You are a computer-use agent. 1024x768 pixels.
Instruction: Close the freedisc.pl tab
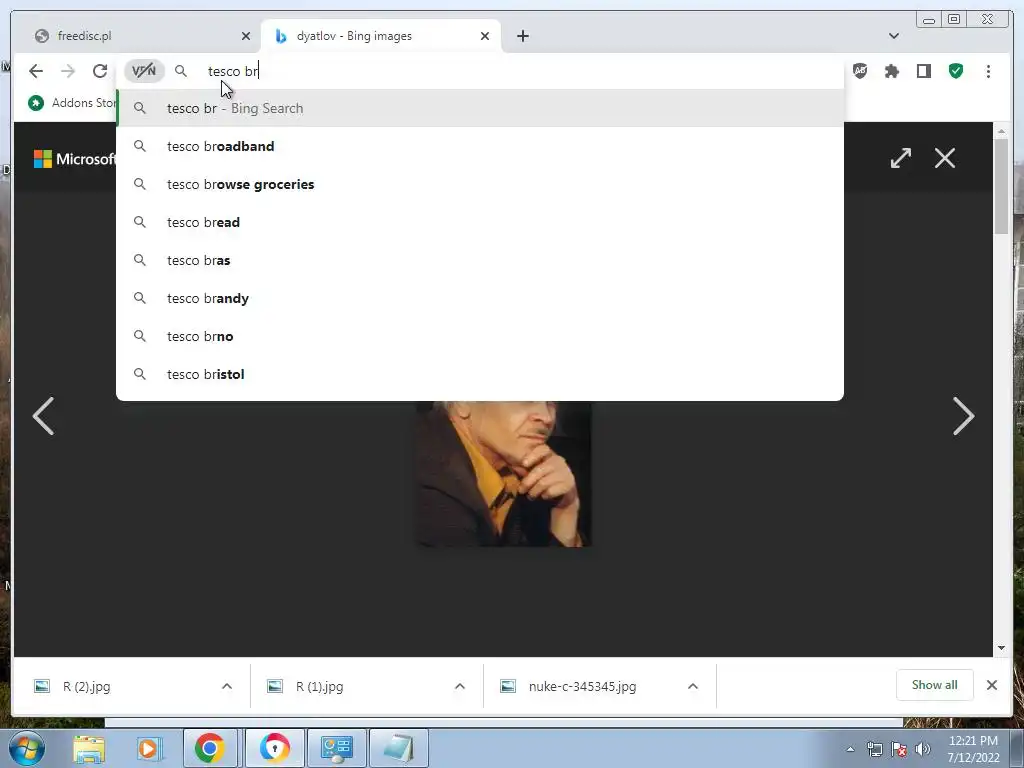(x=246, y=36)
